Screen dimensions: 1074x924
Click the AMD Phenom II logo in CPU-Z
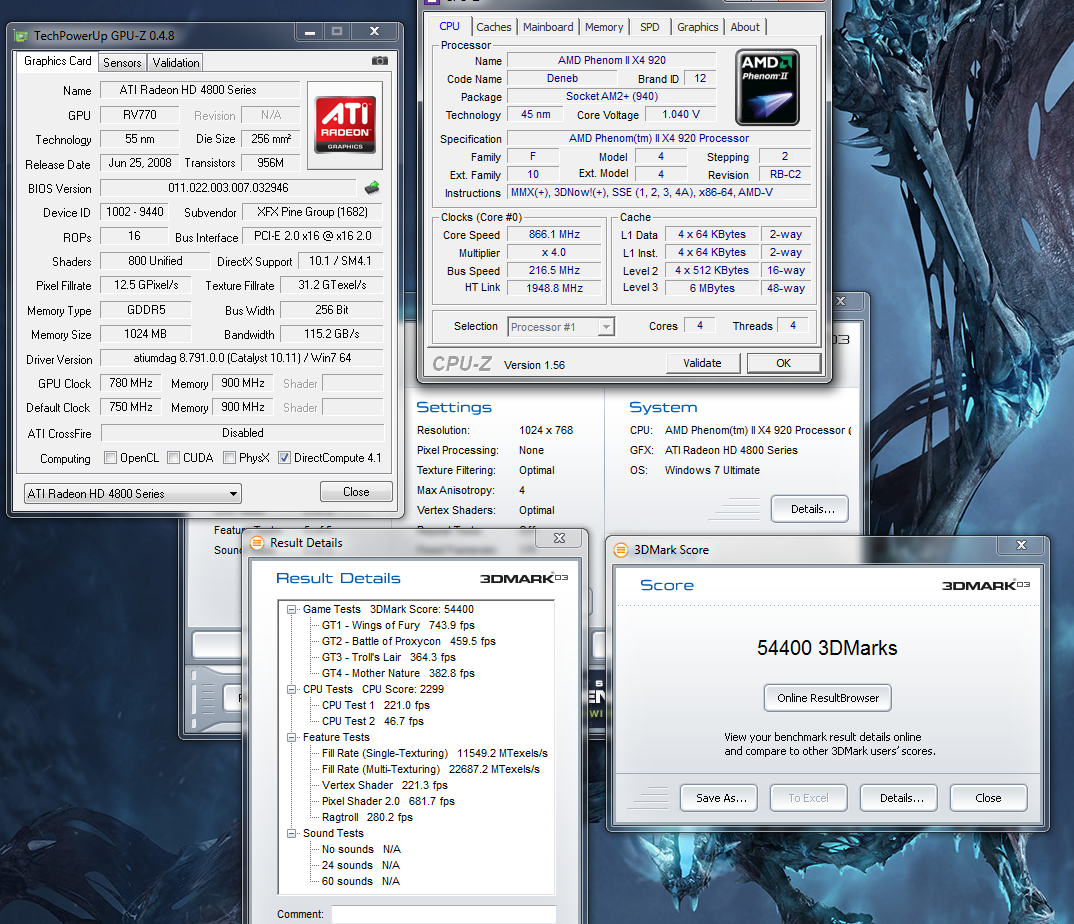pos(767,87)
